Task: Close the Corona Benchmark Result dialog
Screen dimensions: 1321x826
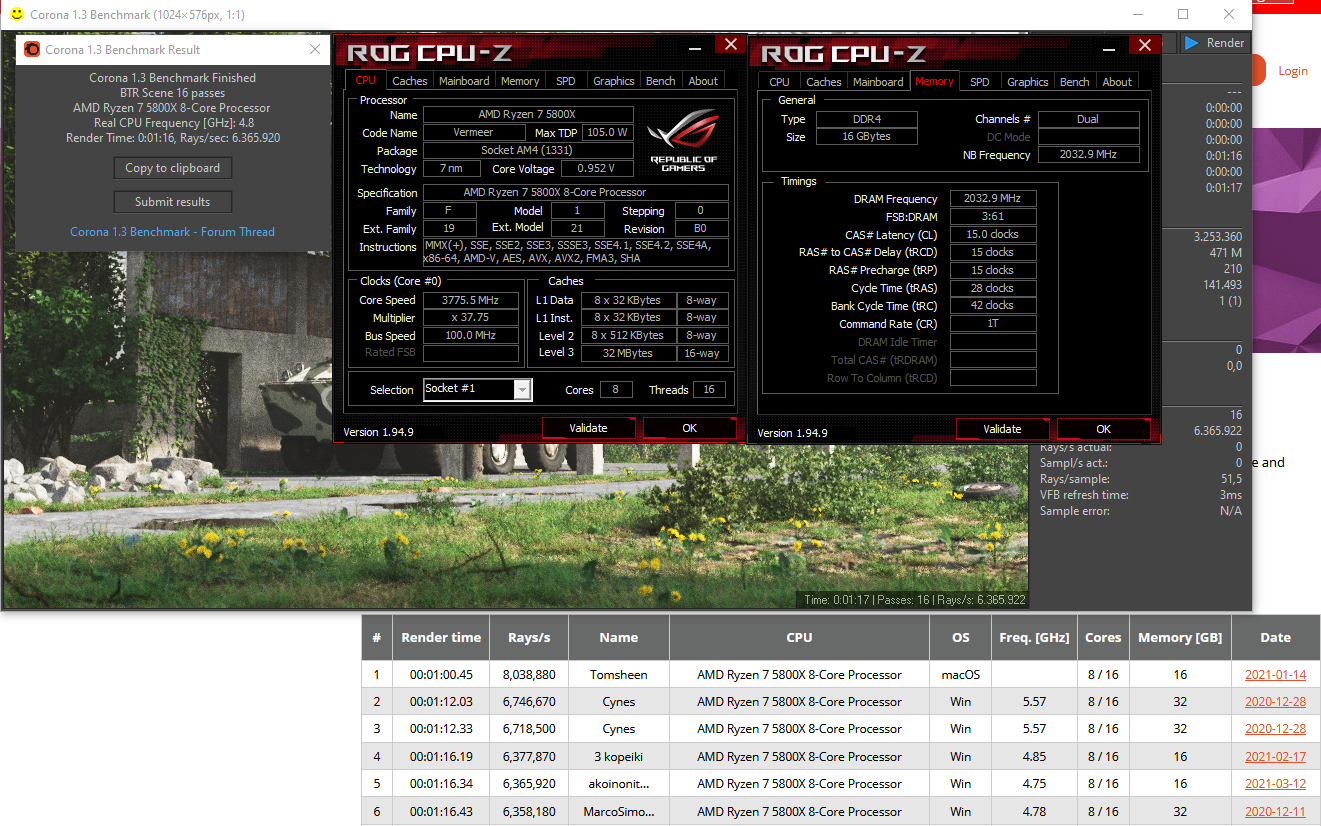Action: (315, 49)
